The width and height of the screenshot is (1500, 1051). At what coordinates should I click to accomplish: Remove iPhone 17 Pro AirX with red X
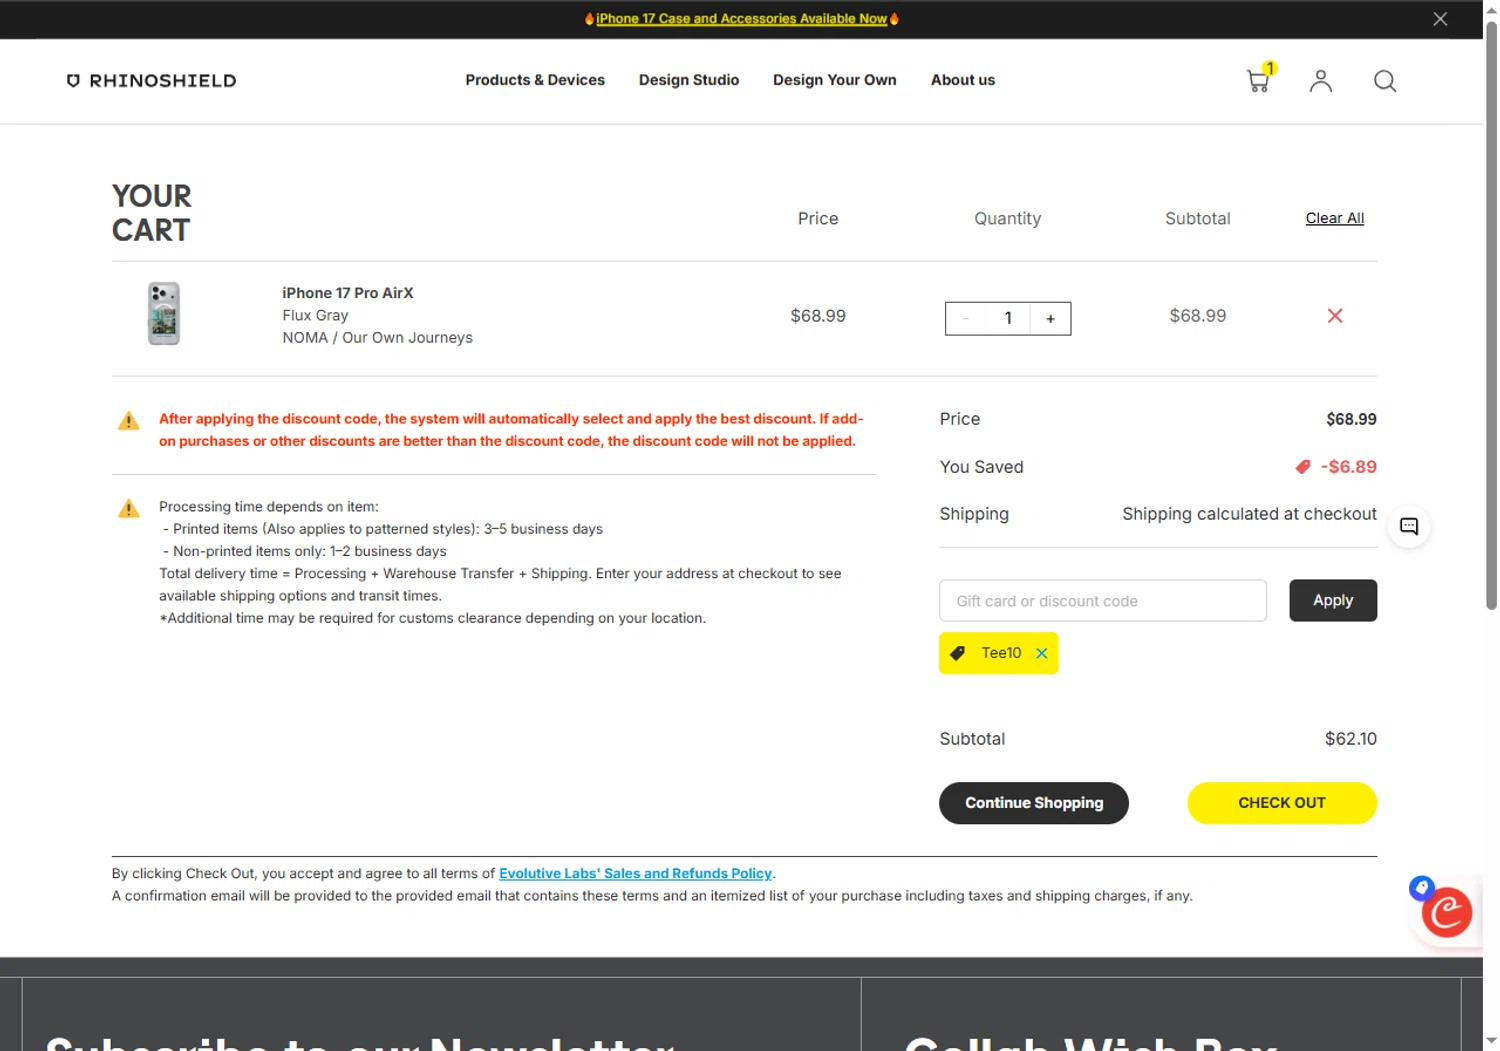tap(1334, 316)
